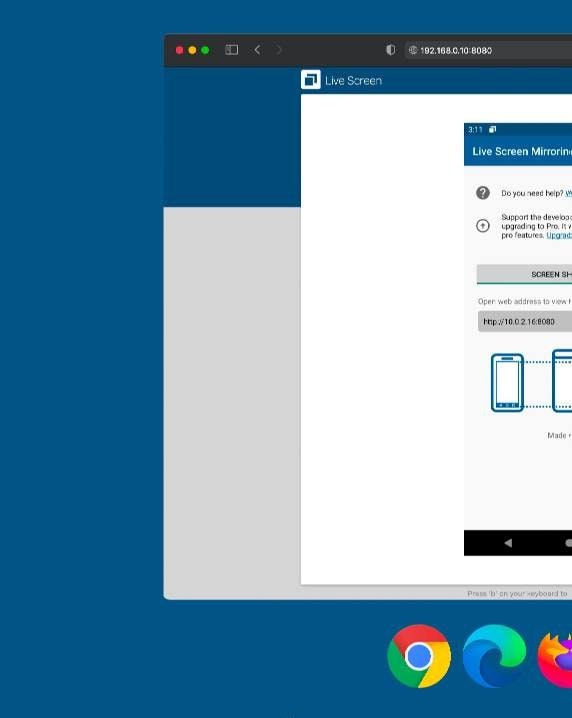The height and width of the screenshot is (718, 572).
Task: Close the Safari window with red button
Action: click(180, 50)
